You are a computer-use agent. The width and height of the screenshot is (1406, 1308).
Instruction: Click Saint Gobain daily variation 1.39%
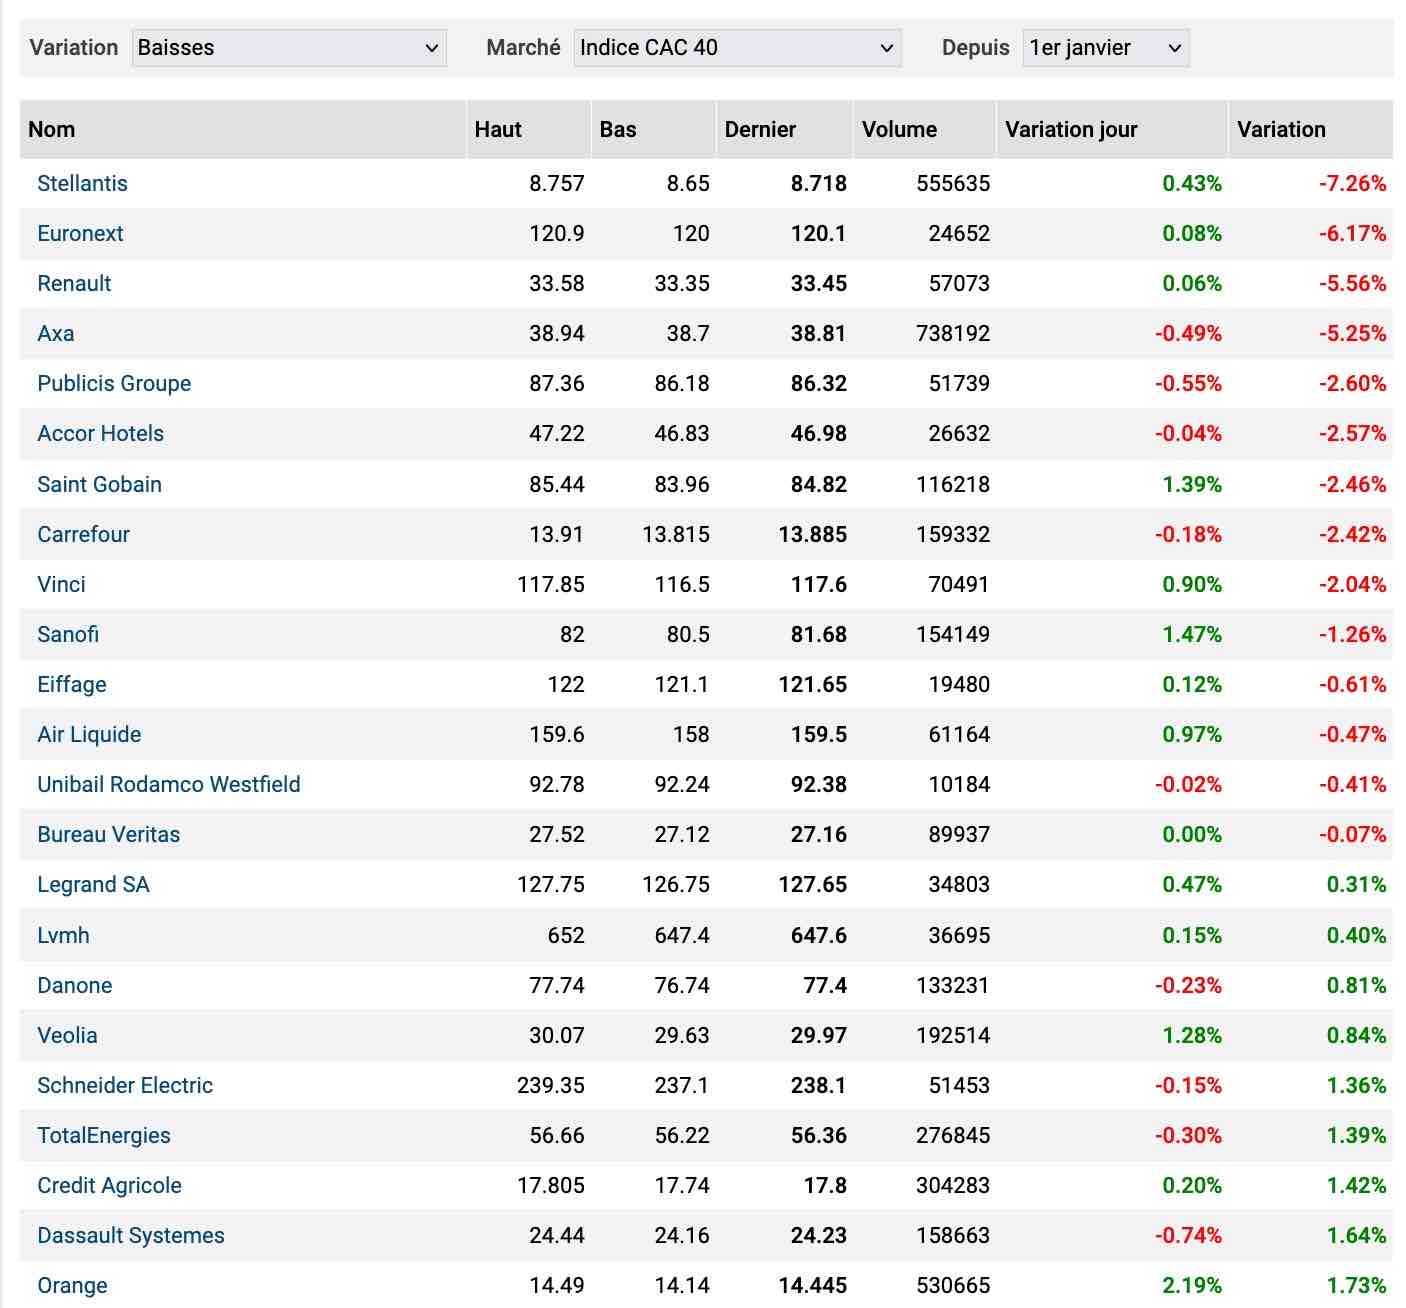coord(1192,485)
